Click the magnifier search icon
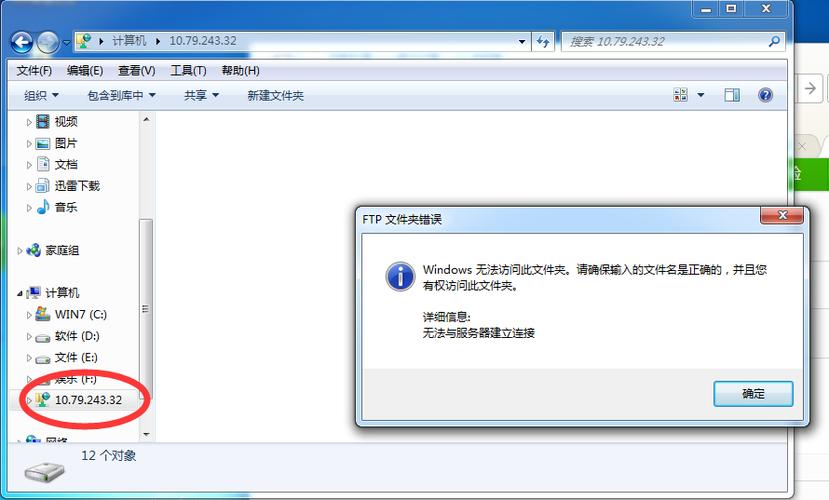This screenshot has width=829, height=500. tap(774, 41)
